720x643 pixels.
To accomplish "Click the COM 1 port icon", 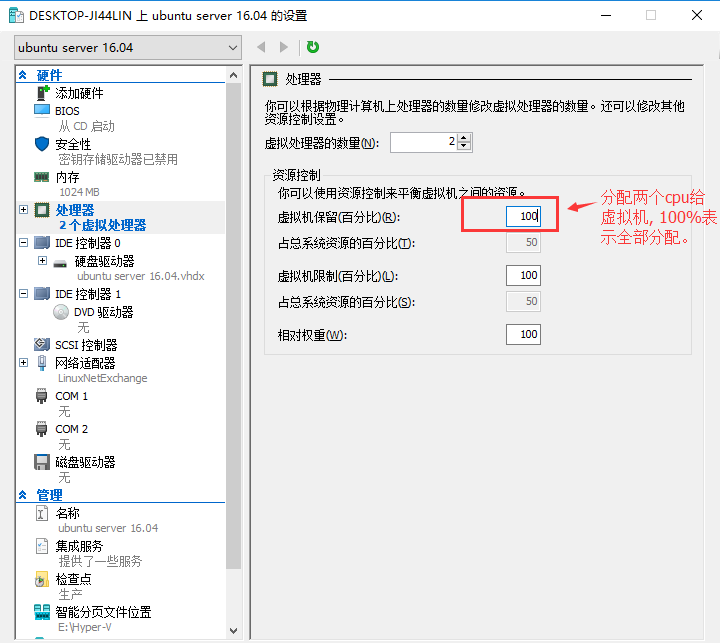I will [41, 396].
